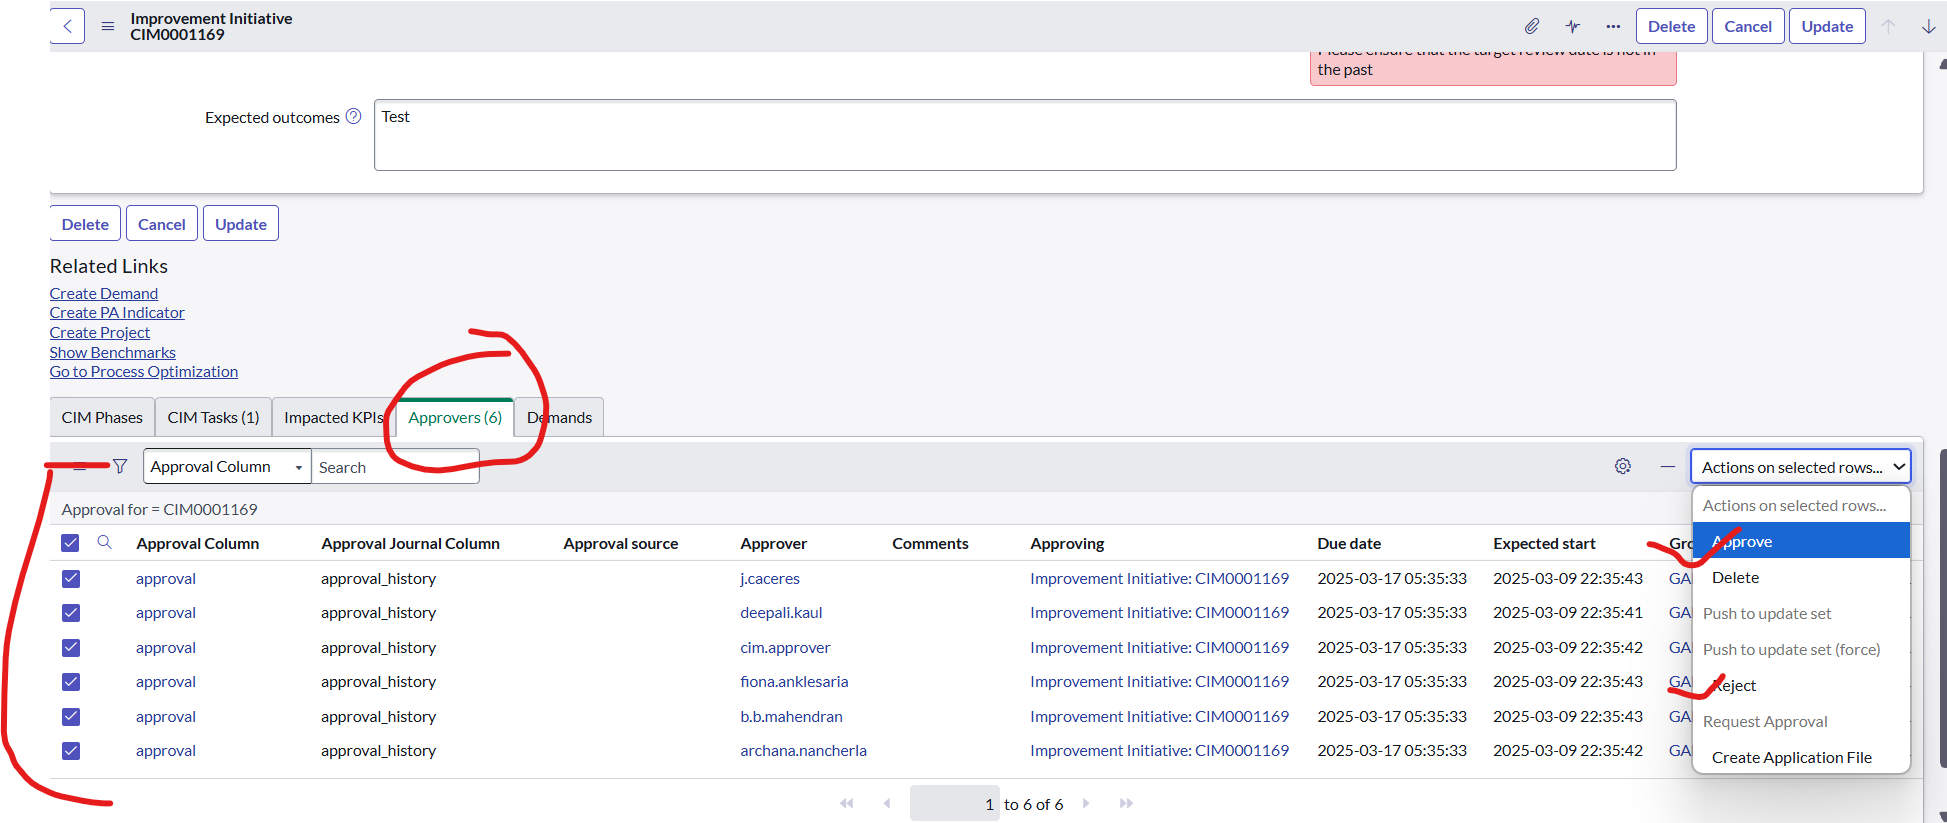
Task: Uncheck the j.caceres approval row
Action: point(71,578)
